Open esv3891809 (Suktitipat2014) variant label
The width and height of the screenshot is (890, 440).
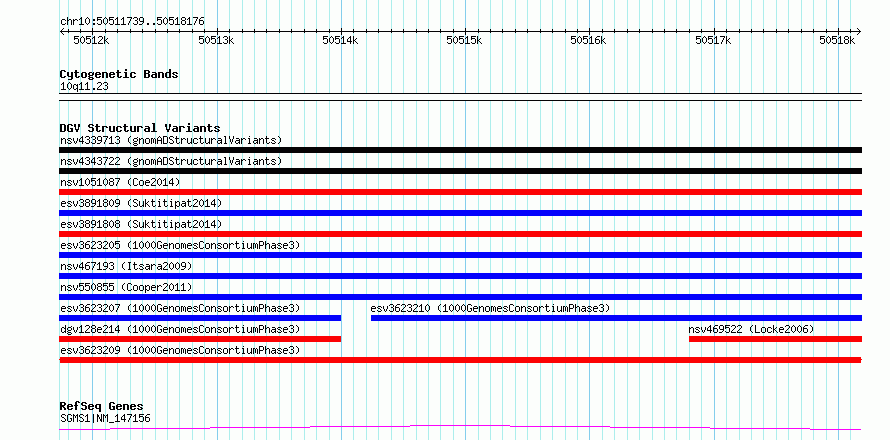pos(141,203)
